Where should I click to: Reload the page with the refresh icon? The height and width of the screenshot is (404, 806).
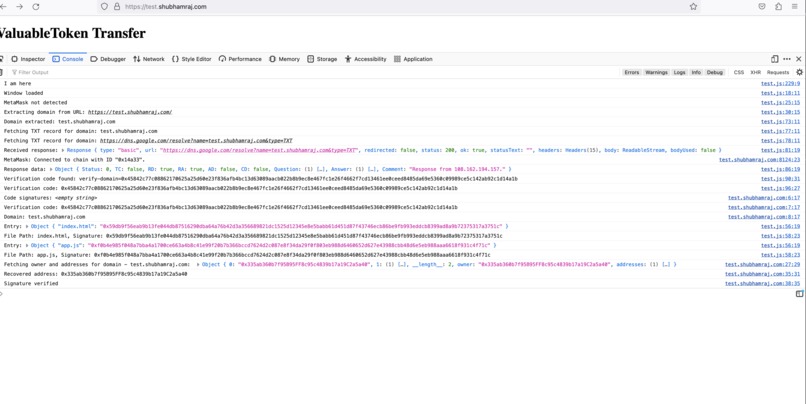[35, 7]
